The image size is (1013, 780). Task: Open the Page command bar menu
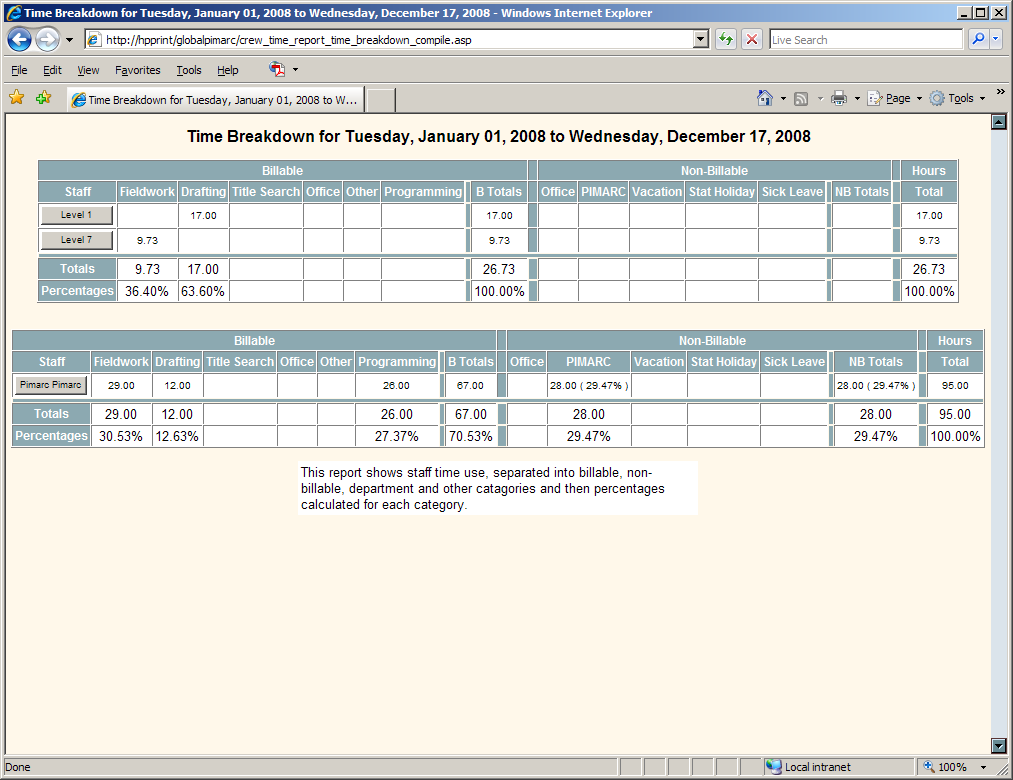[x=895, y=98]
